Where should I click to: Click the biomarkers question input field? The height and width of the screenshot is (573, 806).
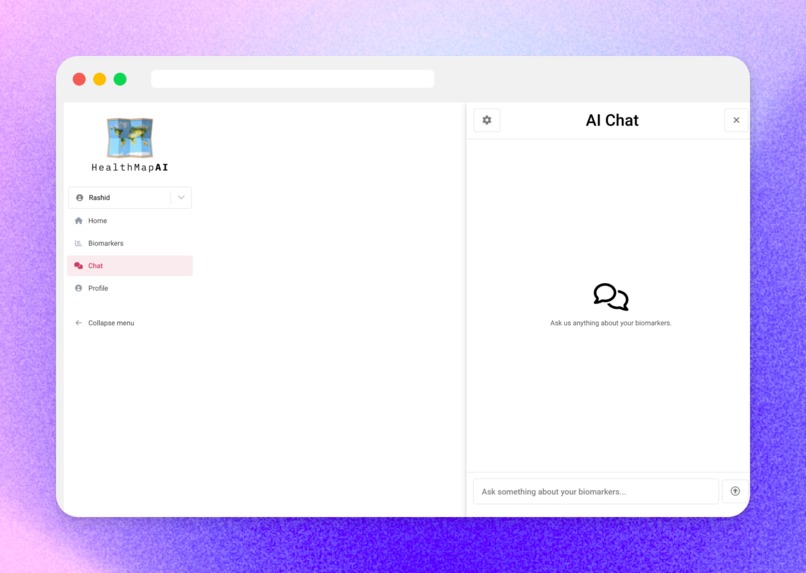(596, 491)
